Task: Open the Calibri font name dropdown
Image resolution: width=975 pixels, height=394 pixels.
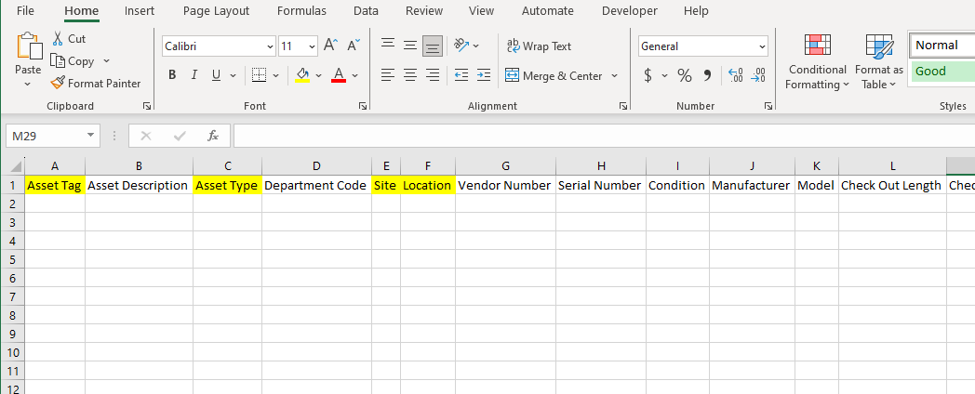Action: point(270,46)
